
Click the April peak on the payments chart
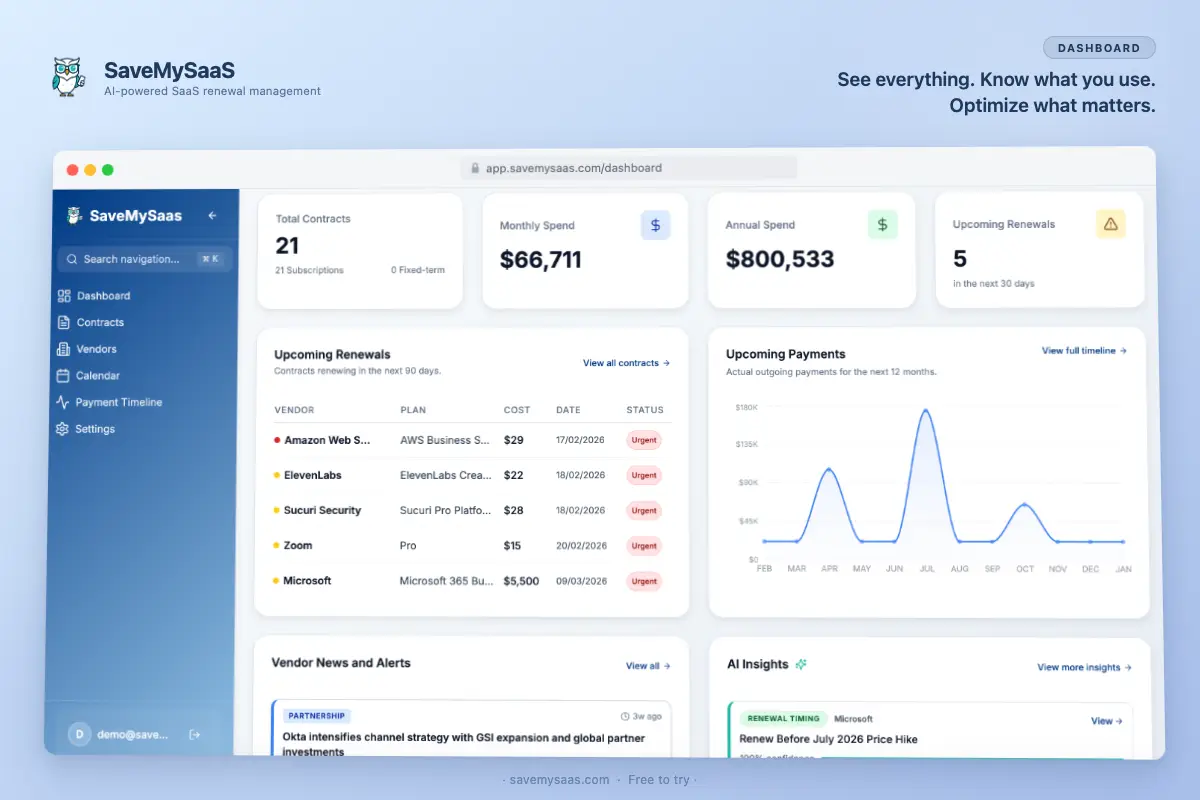pos(829,468)
